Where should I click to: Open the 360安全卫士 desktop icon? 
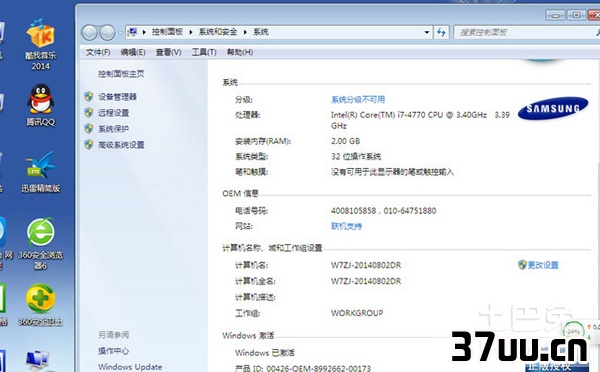point(41,305)
